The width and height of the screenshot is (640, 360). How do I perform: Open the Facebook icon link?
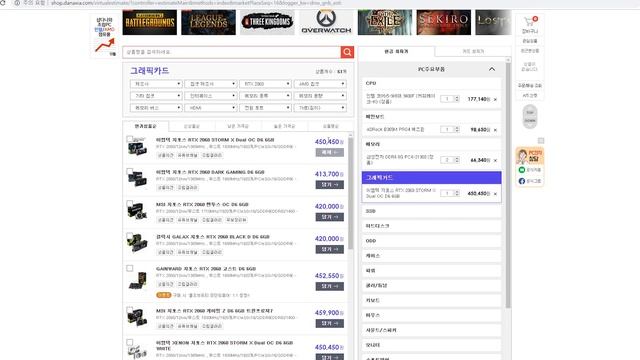522,181
